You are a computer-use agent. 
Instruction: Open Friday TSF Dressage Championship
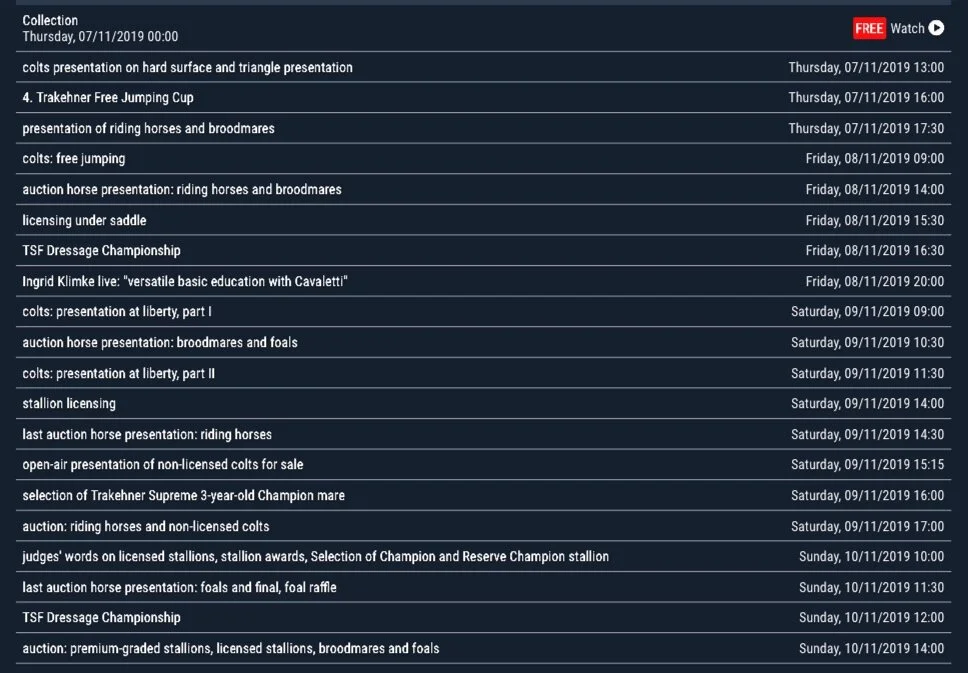[x=483, y=251]
